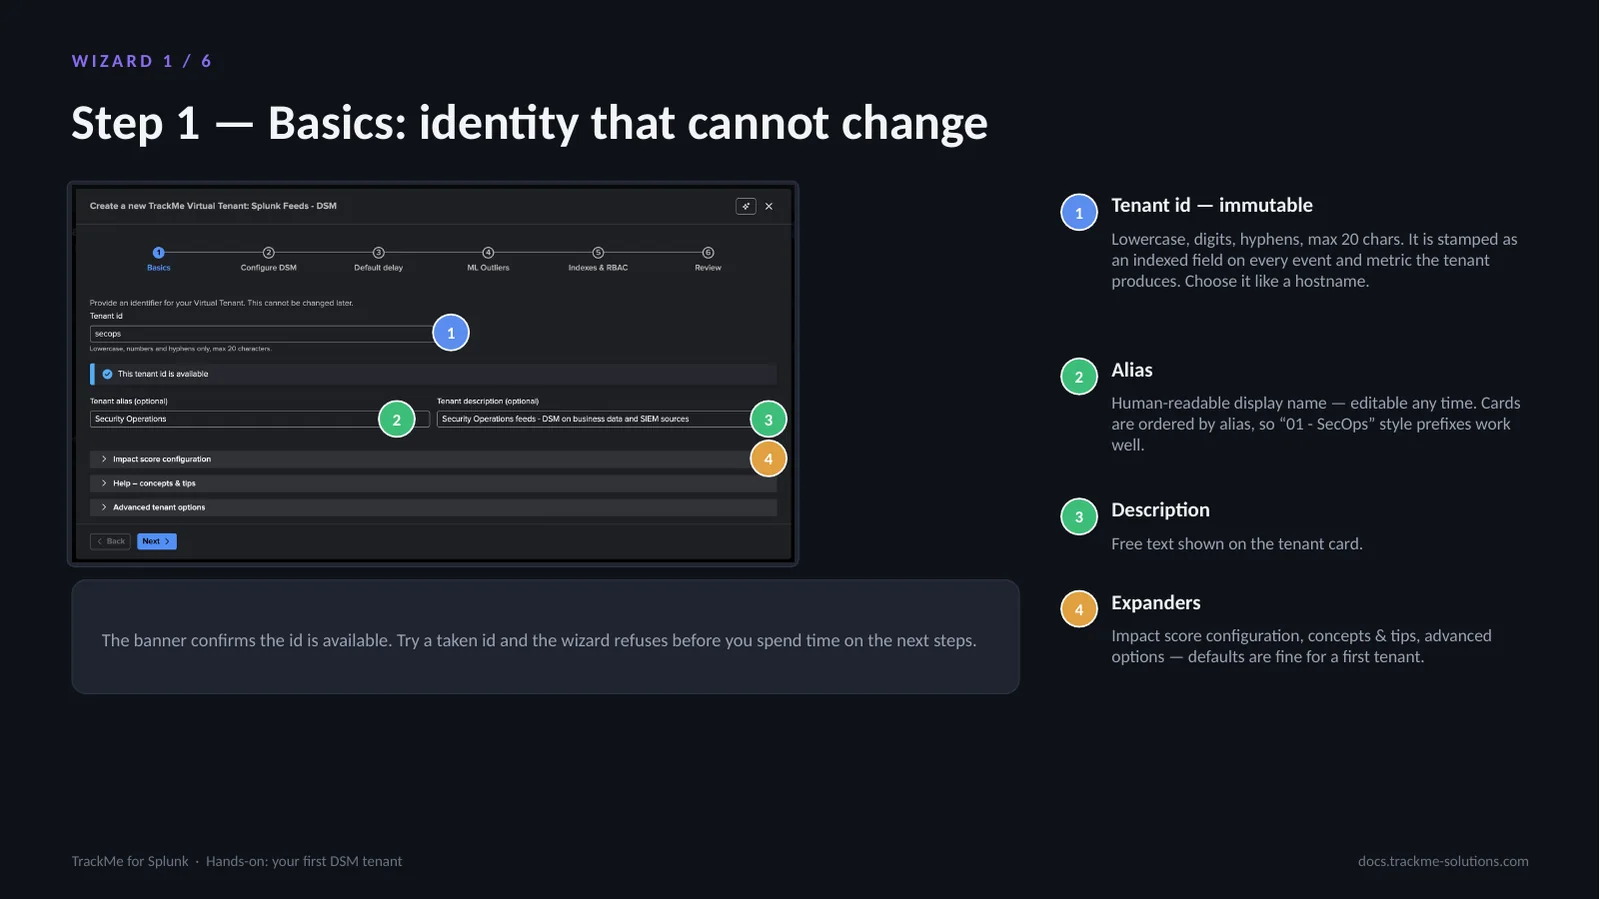Viewport: 1600px width, 899px height.
Task: Close the Create Virtual Tenant dialog
Action: click(x=769, y=206)
